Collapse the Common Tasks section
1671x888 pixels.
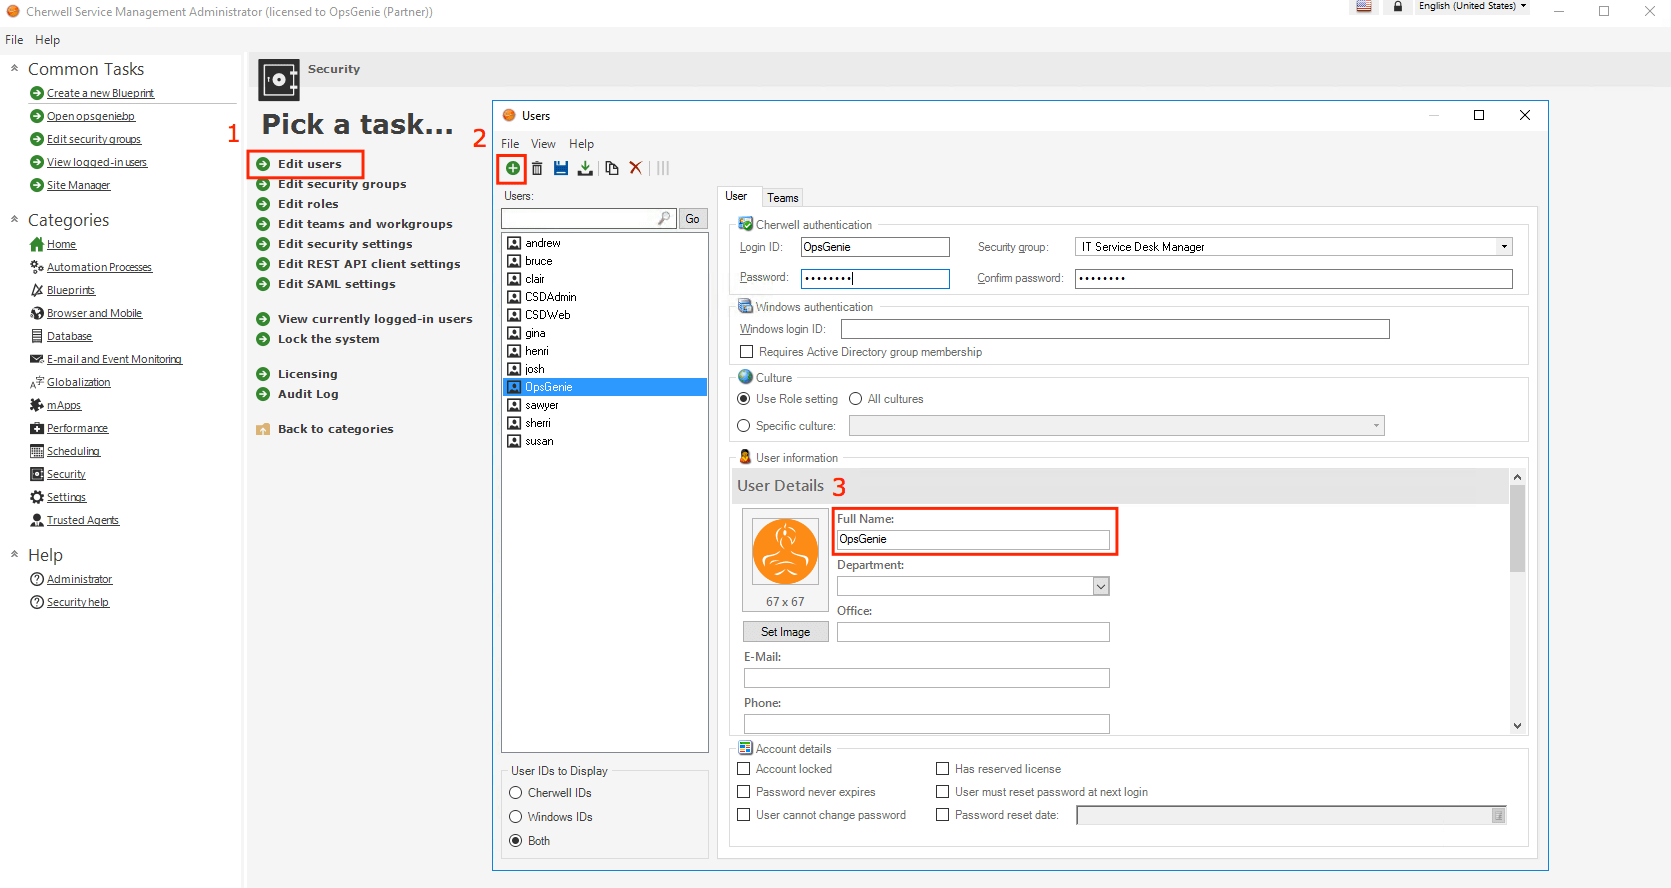(14, 69)
